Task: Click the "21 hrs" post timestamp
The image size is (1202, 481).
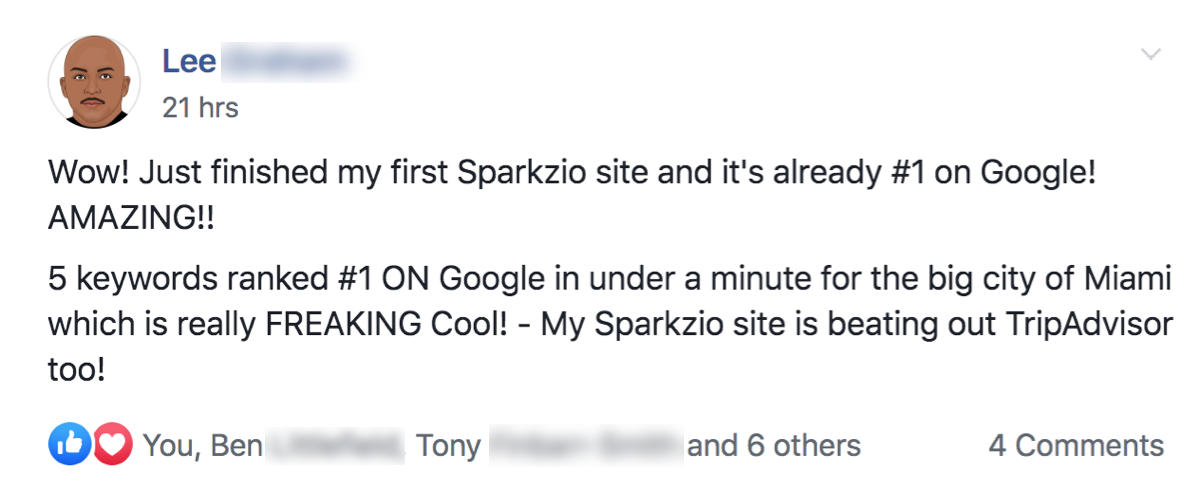Action: click(200, 108)
